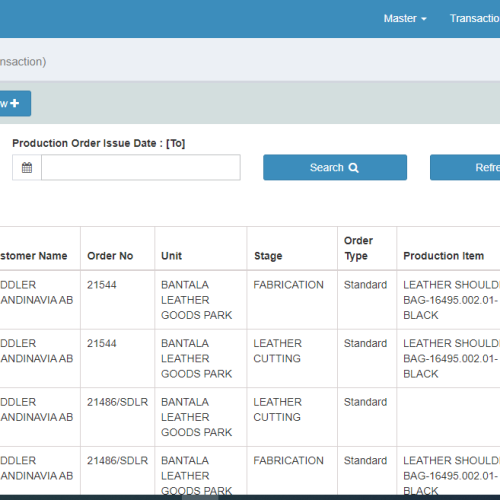This screenshot has height=500, width=500.
Task: Sort by Production Item column header
Action: pos(443,256)
